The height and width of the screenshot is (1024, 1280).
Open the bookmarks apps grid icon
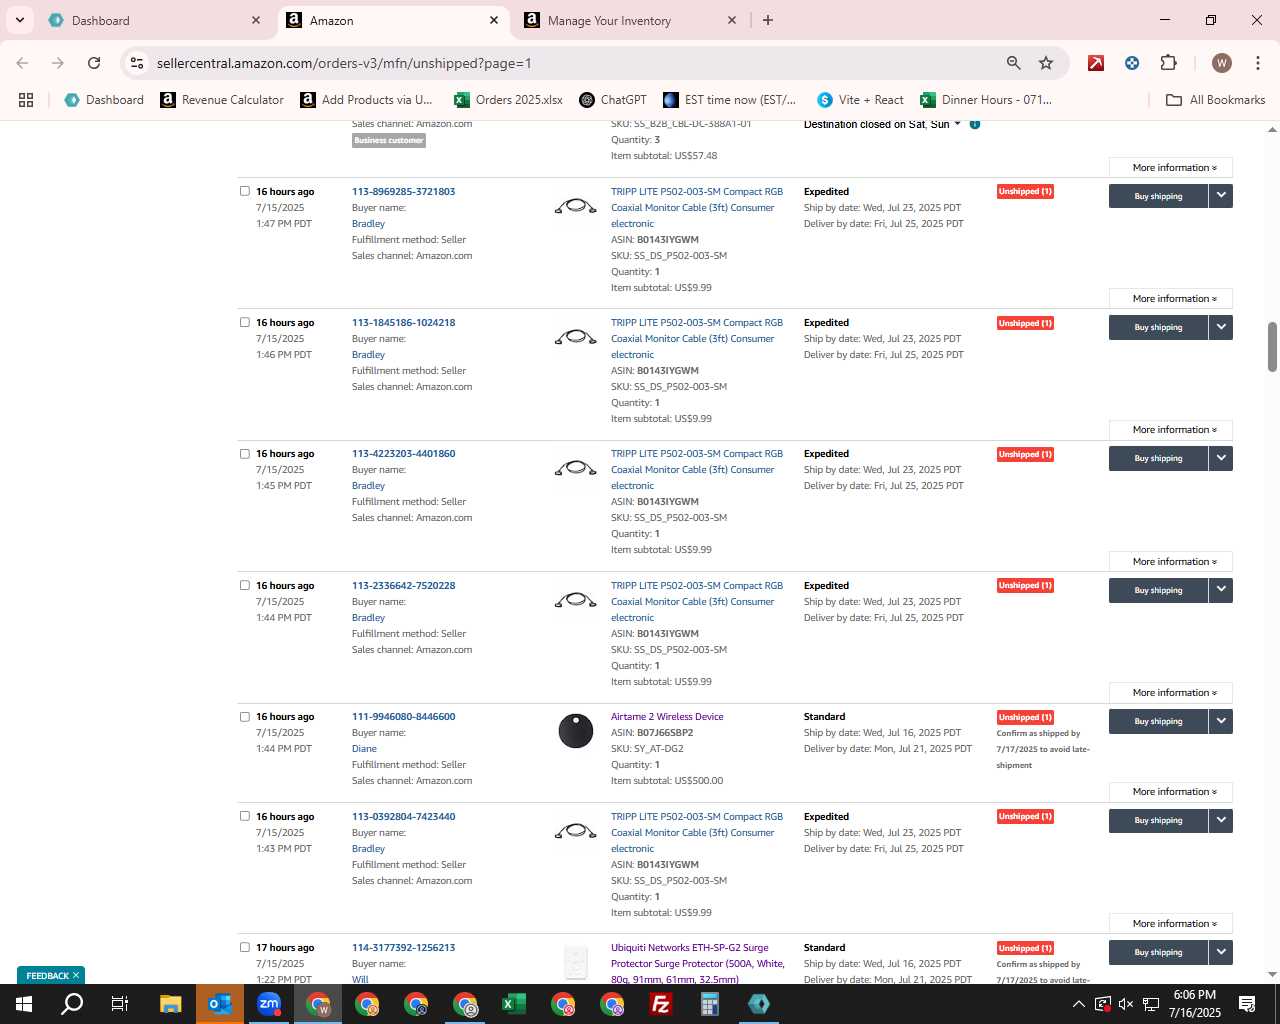tap(26, 100)
